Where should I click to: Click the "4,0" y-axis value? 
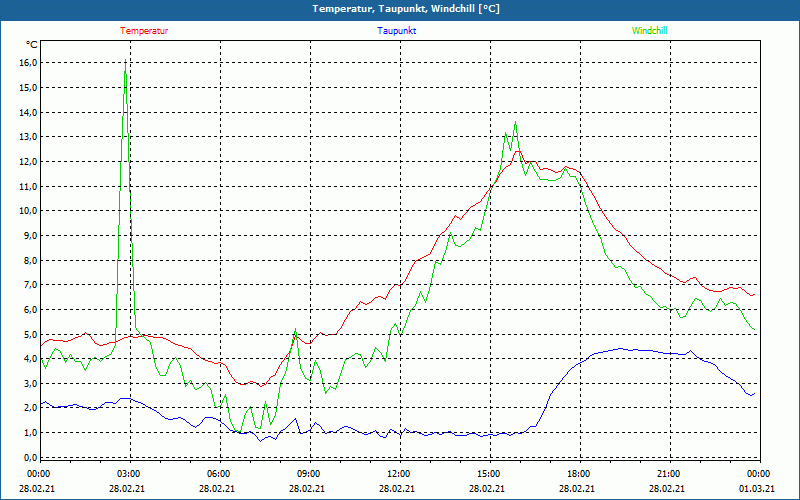point(31,359)
